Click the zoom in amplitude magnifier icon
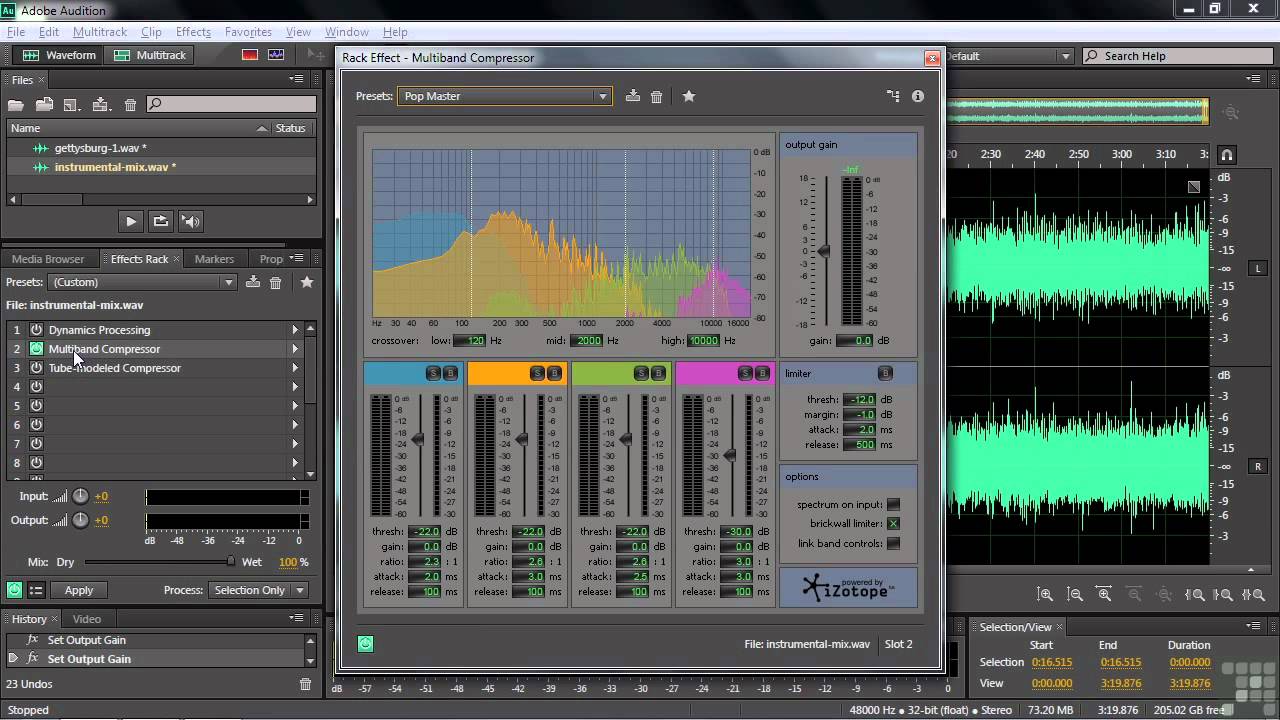1280x720 pixels. 1045,594
